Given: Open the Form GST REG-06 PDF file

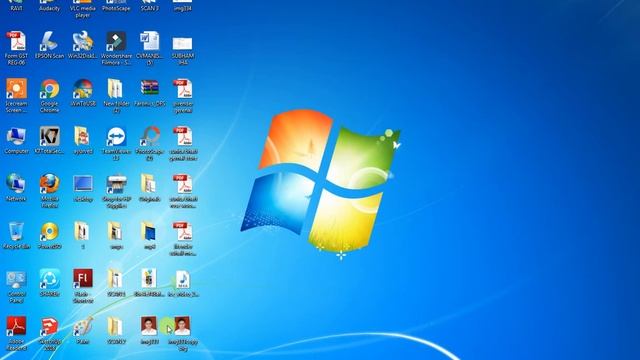Looking at the screenshot, I should click(x=16, y=41).
